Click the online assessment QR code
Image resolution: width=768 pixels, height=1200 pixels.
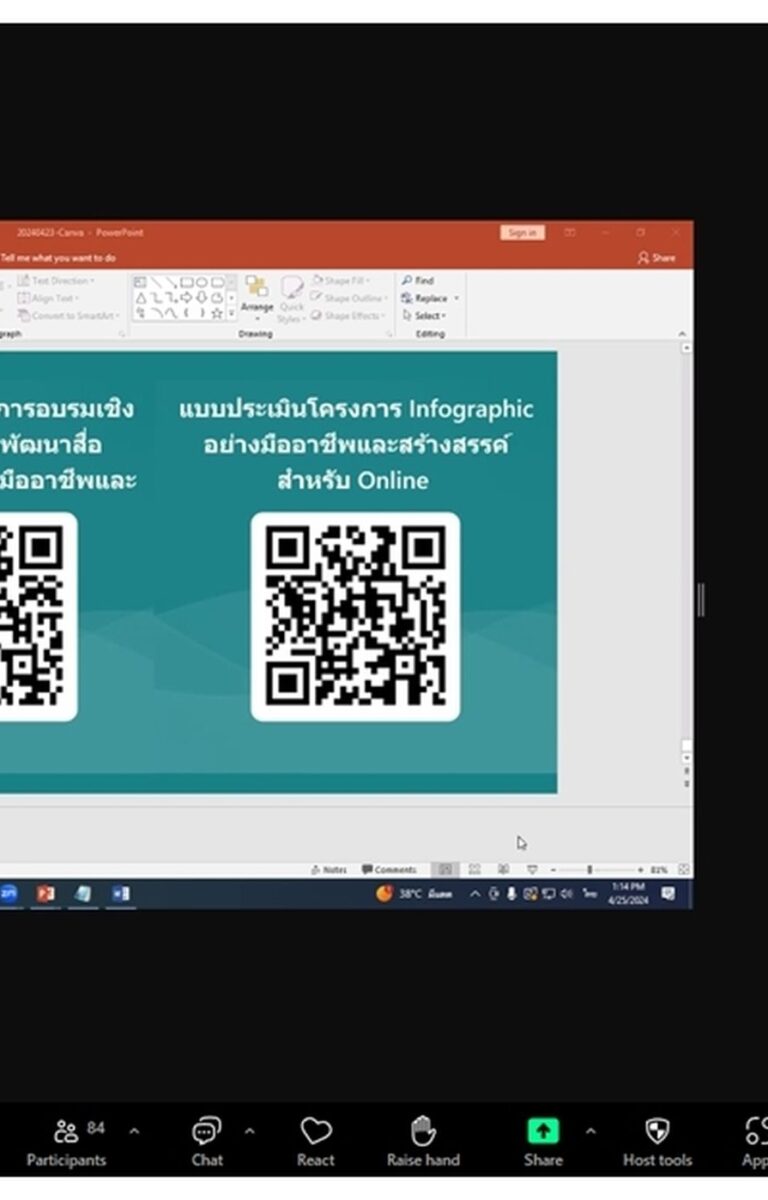coord(356,616)
